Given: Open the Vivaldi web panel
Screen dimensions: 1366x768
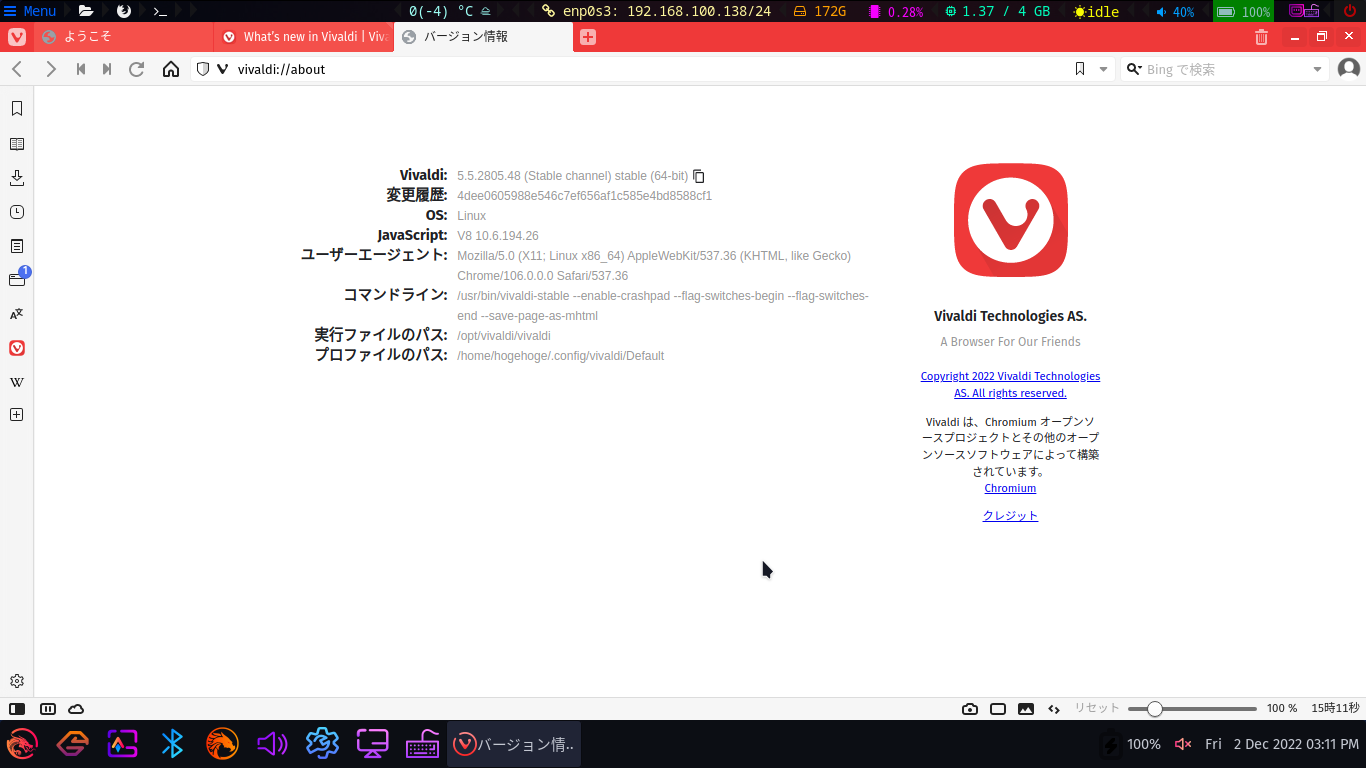Looking at the screenshot, I should coord(17,348).
